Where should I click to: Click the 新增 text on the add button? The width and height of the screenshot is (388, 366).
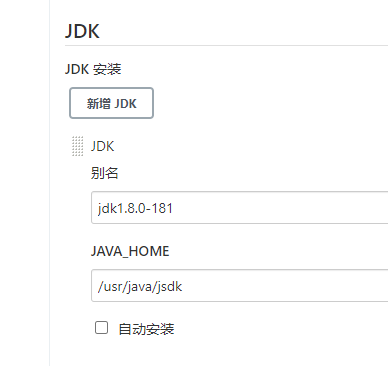point(99,103)
